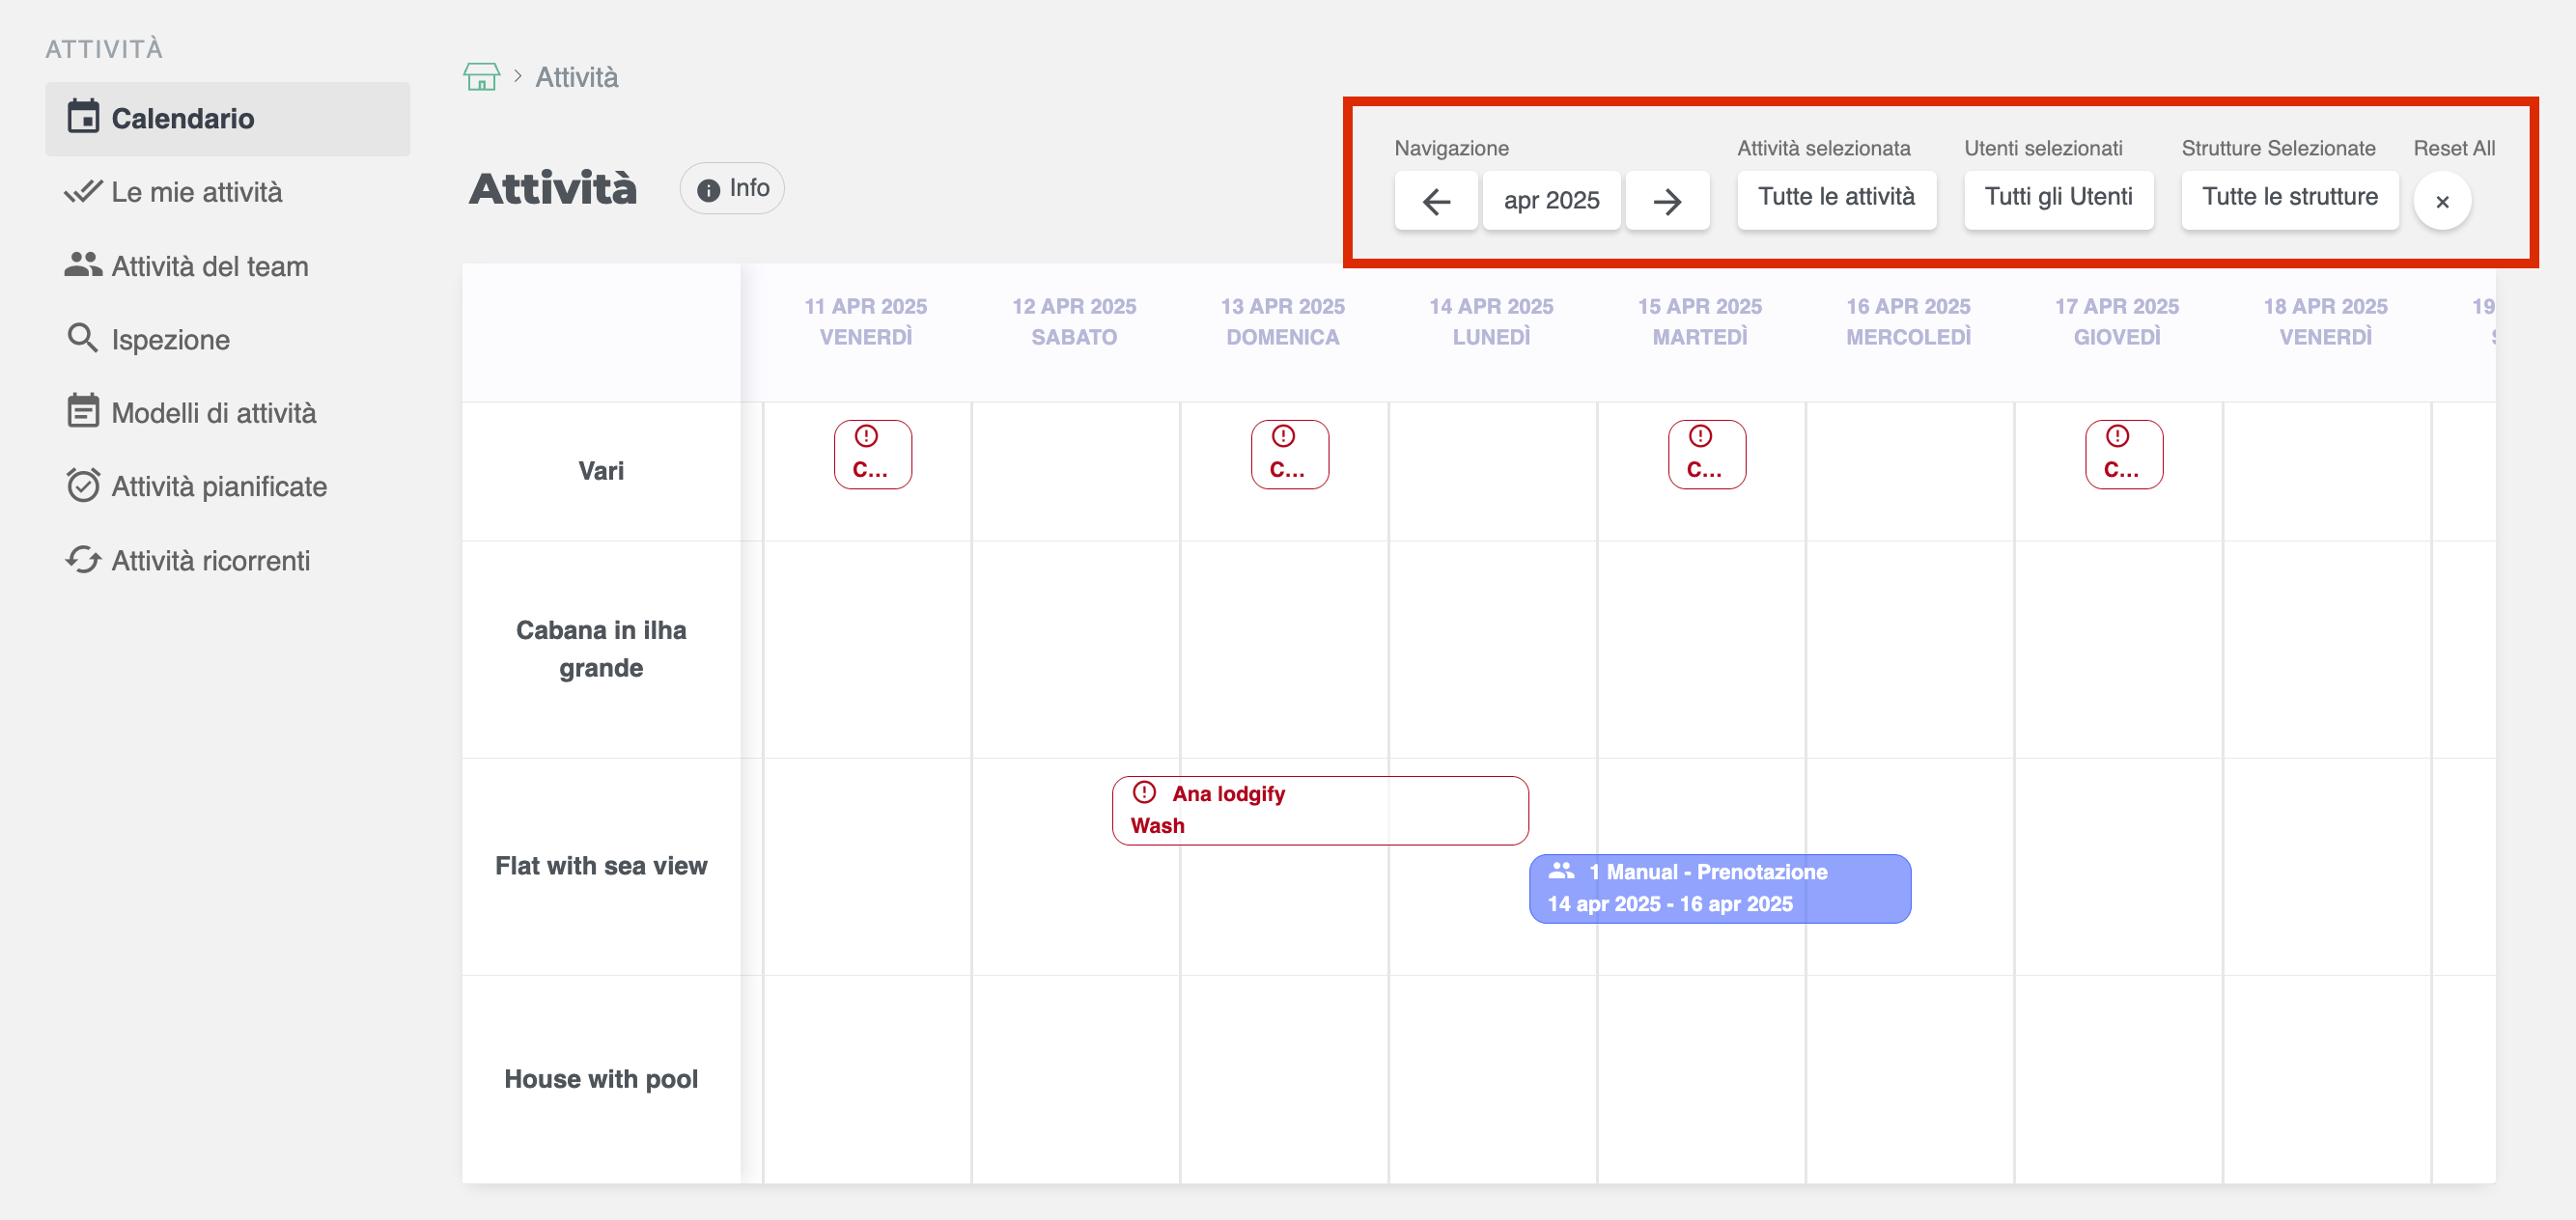Open the Info button next to Attività
Viewport: 2576px width, 1220px height.
click(x=732, y=189)
